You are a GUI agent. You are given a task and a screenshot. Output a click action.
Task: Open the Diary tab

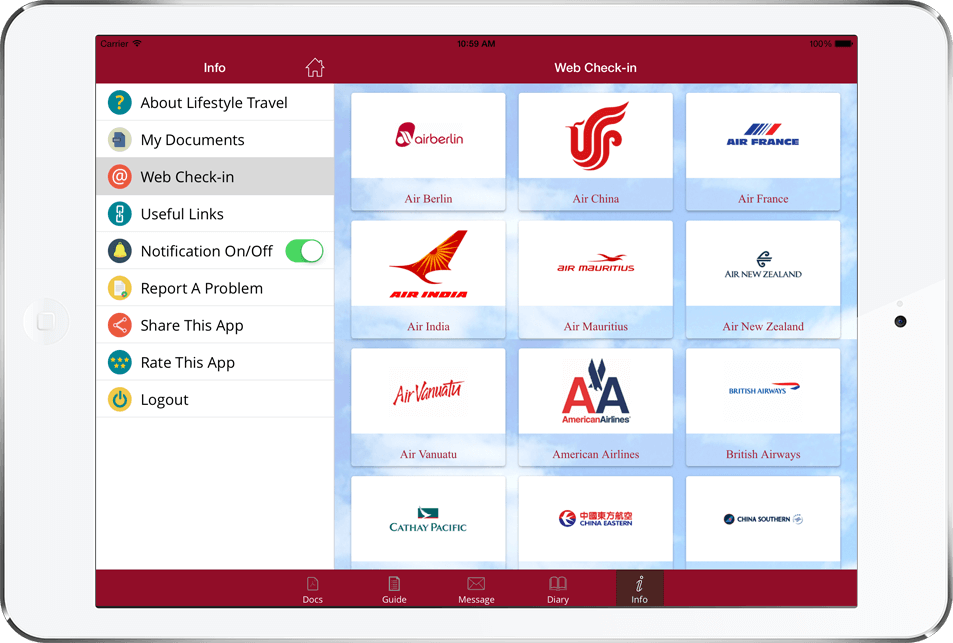557,590
